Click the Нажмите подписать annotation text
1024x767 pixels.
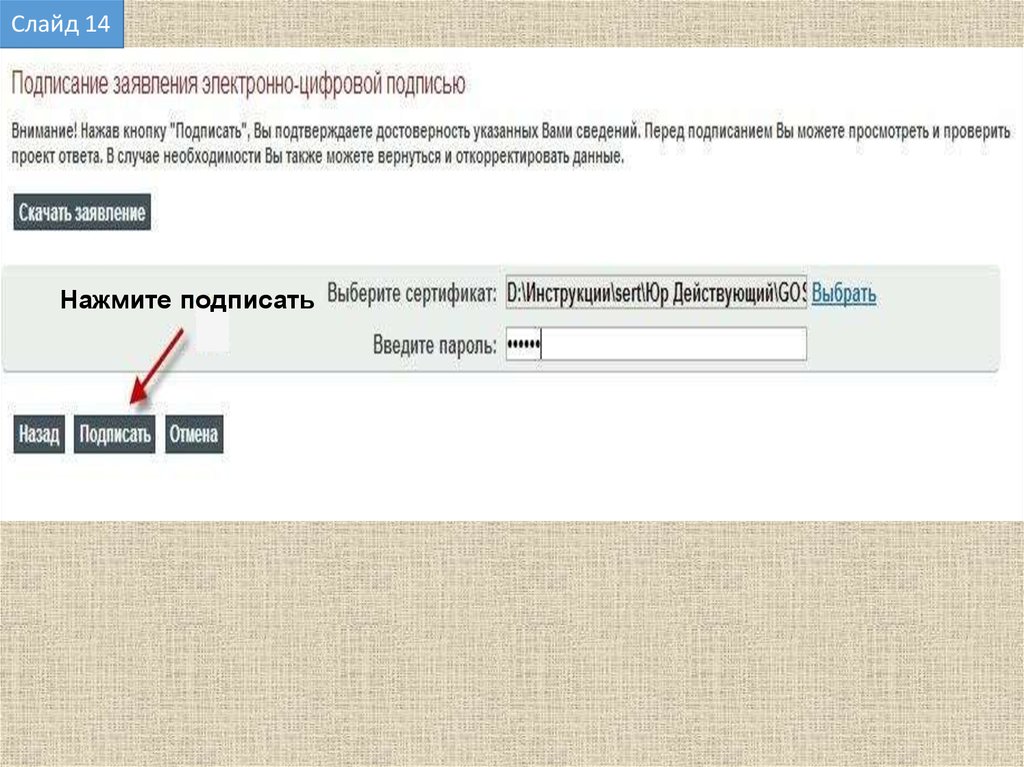(187, 300)
